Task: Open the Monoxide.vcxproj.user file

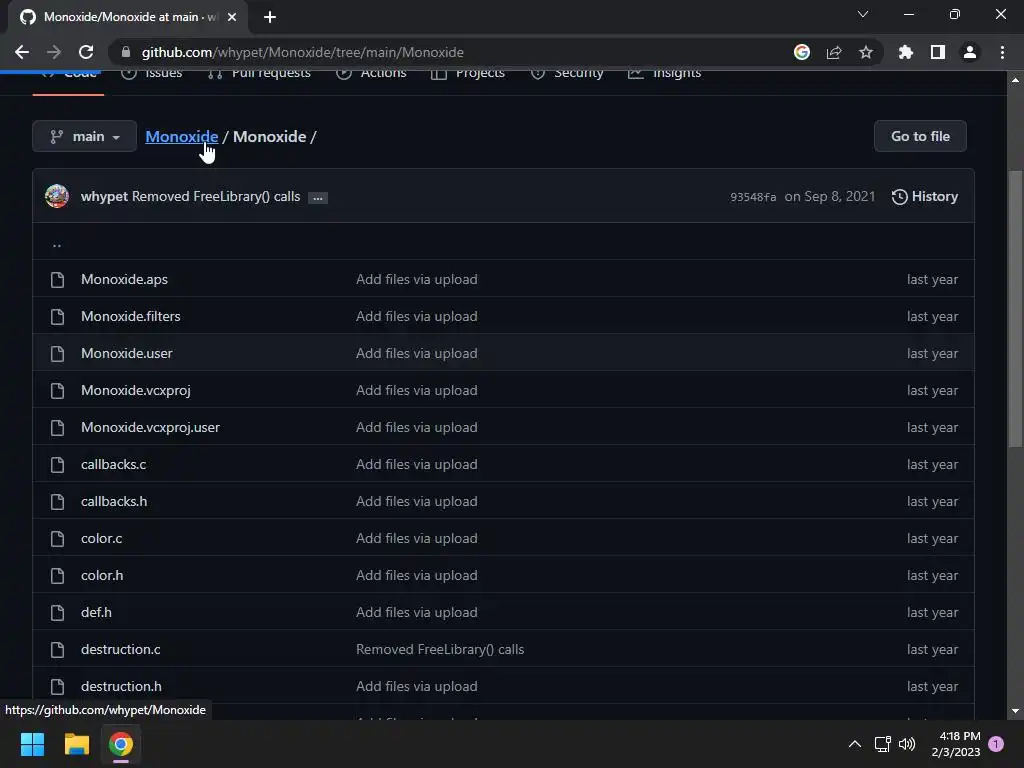Action: [x=150, y=428]
